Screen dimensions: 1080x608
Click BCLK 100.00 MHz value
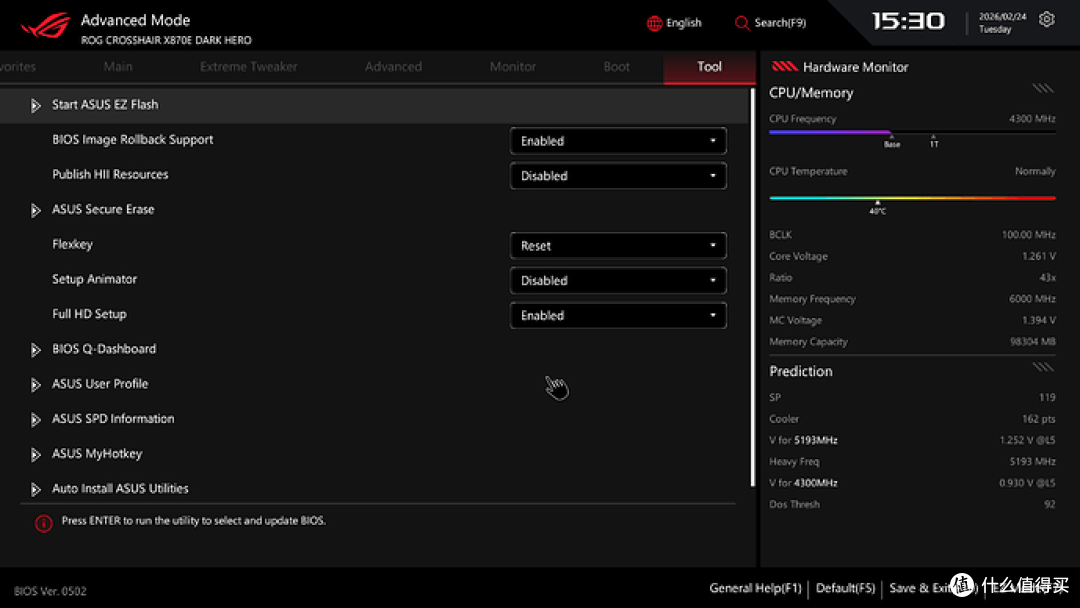(x=1028, y=235)
